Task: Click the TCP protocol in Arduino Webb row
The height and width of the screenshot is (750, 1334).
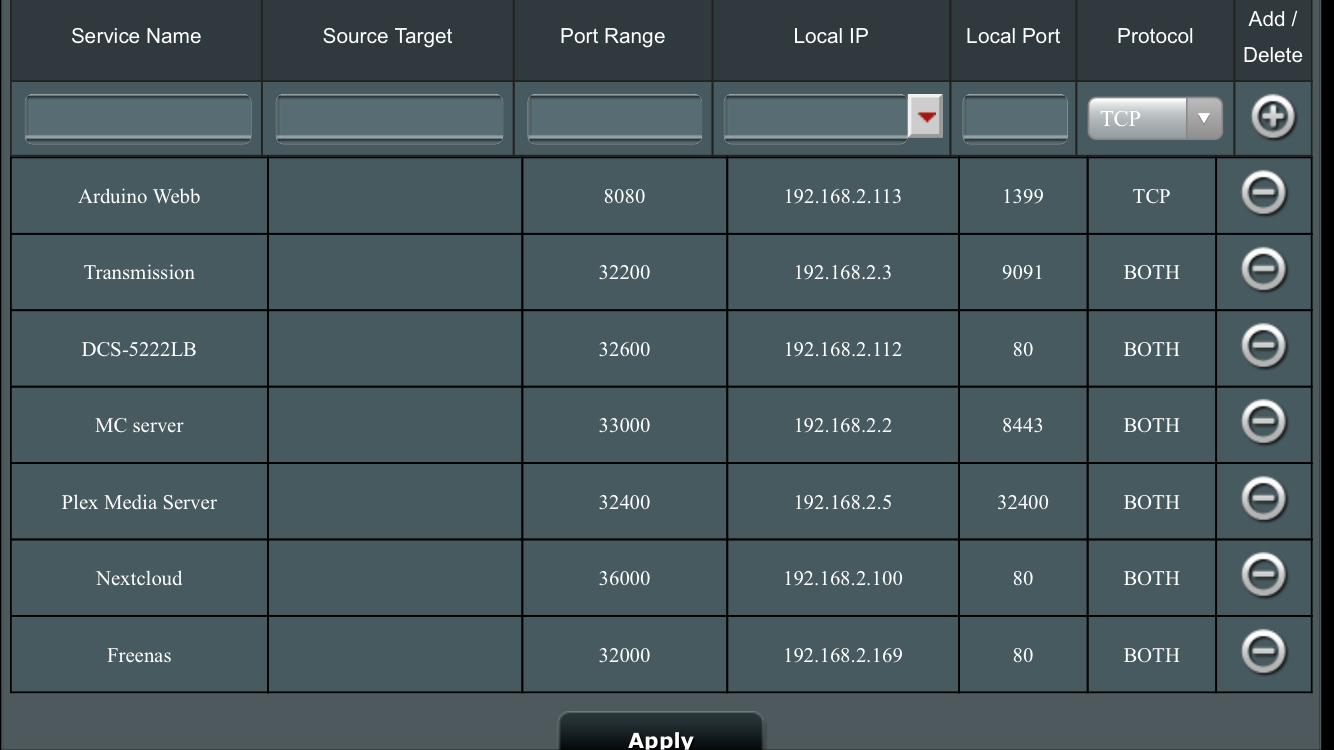Action: [x=1151, y=196]
